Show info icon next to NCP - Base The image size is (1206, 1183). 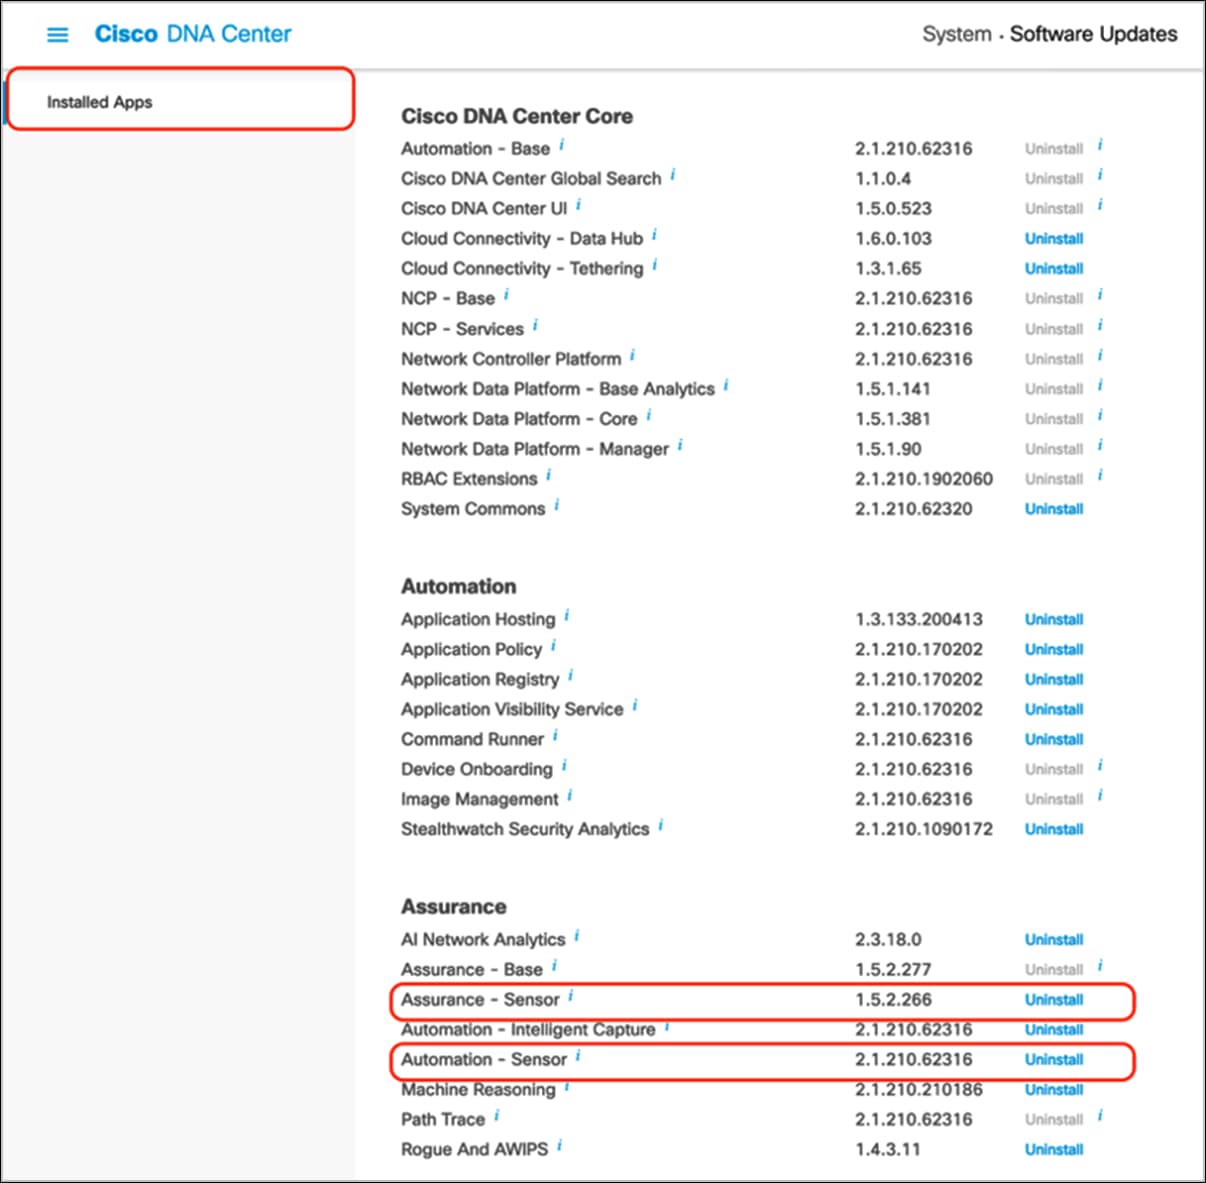[x=506, y=295]
